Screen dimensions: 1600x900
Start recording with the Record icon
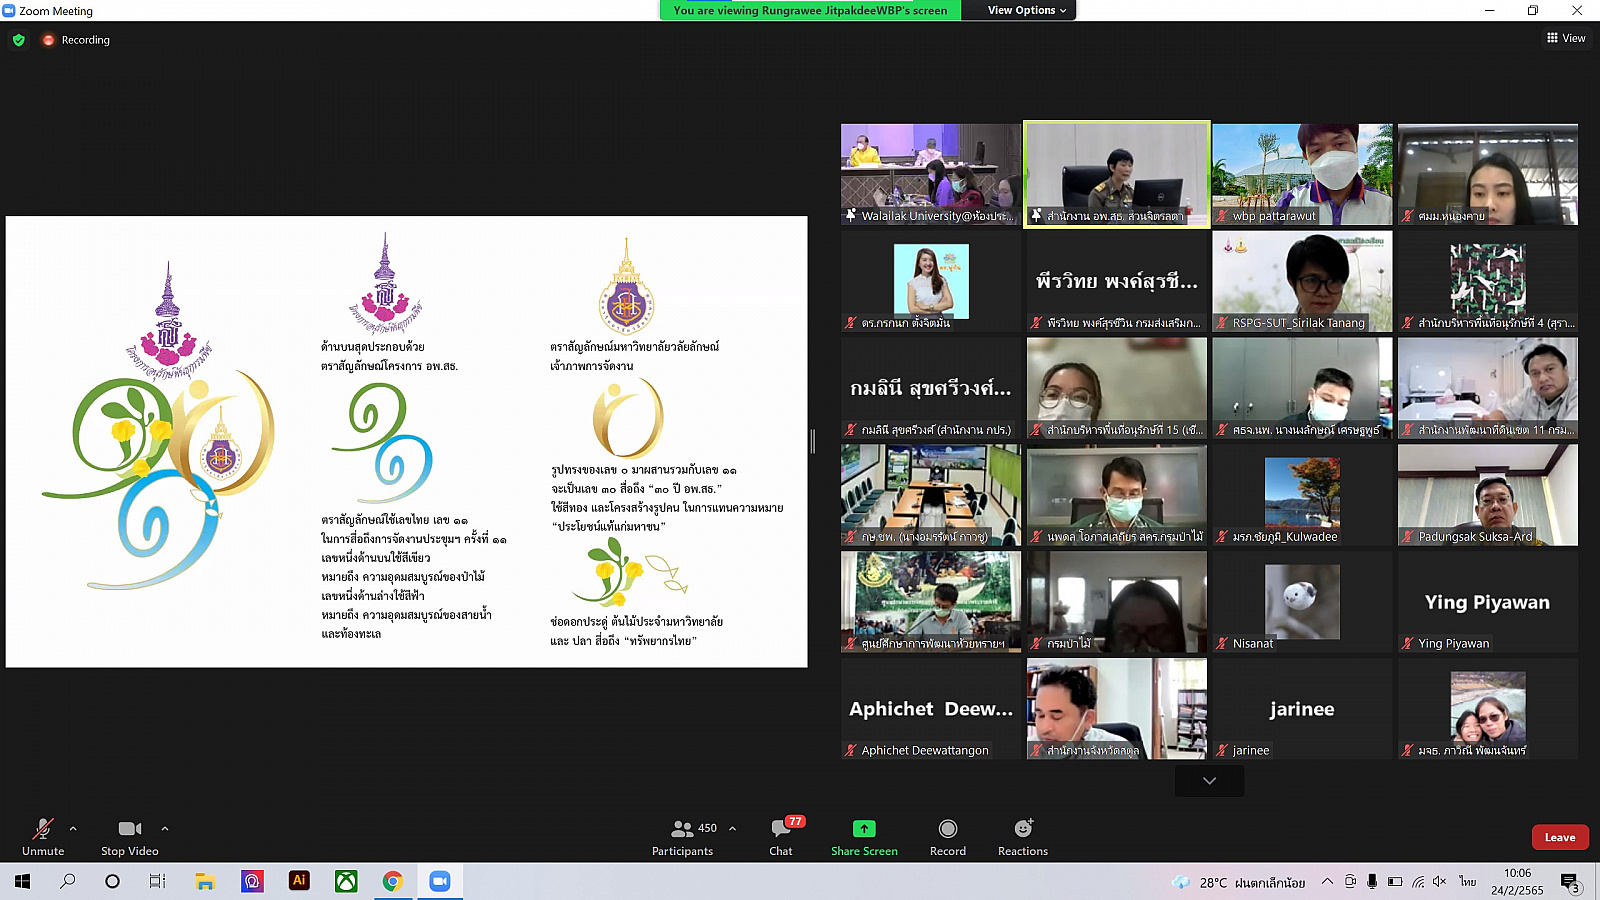point(947,829)
